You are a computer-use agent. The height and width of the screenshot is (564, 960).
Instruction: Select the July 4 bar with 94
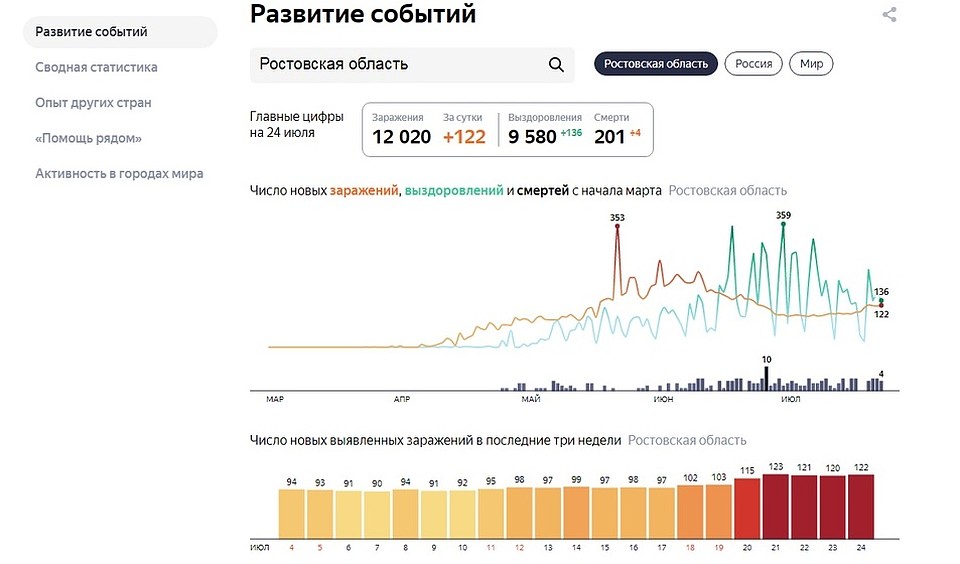pos(291,514)
